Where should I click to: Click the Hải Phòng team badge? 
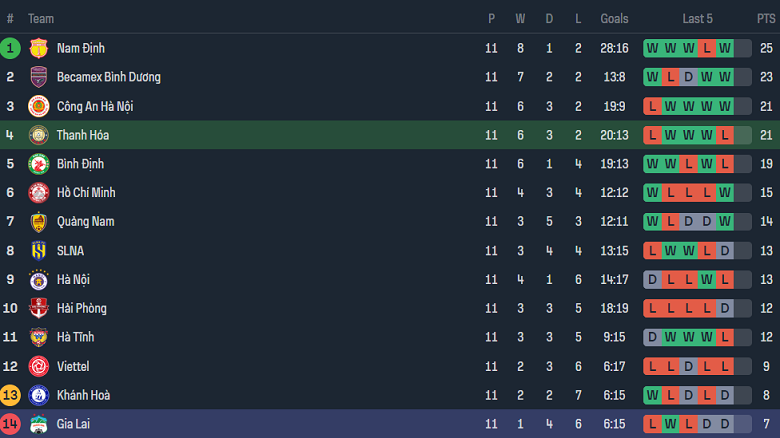click(x=39, y=309)
